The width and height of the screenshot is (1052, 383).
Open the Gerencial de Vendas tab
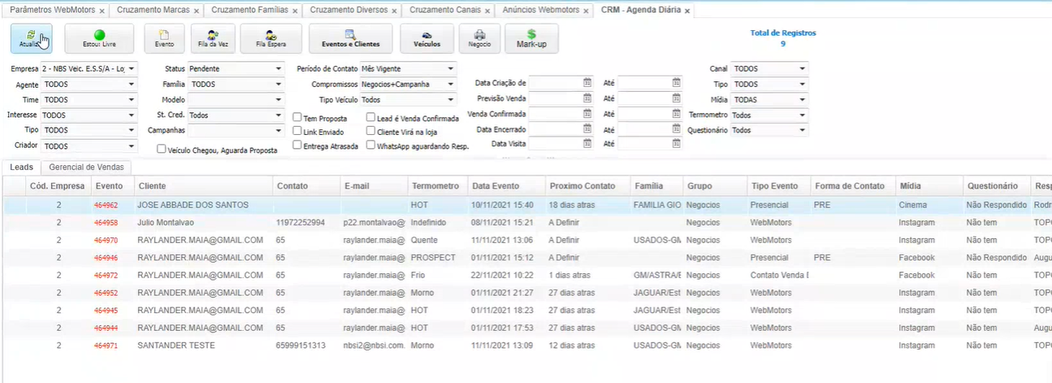[87, 167]
